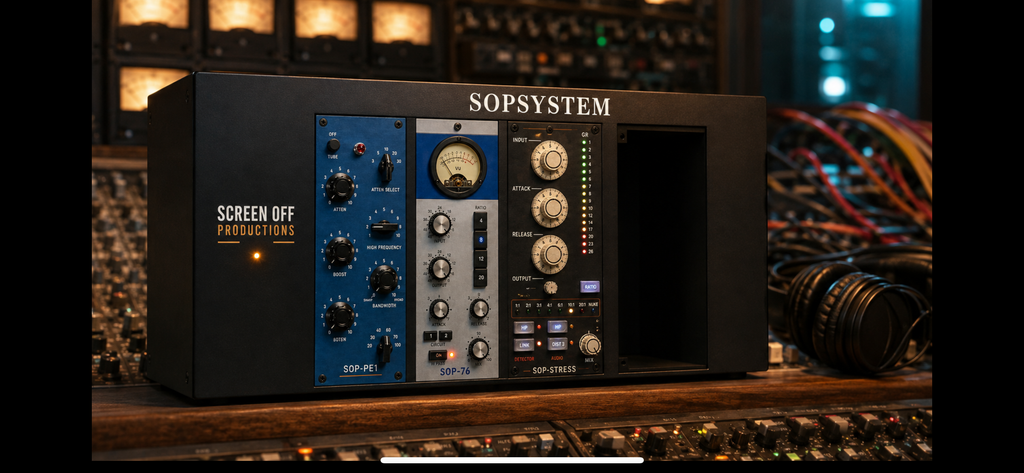Click the BOOST knob on SOP-PE1
This screenshot has height=473, width=1024.
(x=340, y=252)
